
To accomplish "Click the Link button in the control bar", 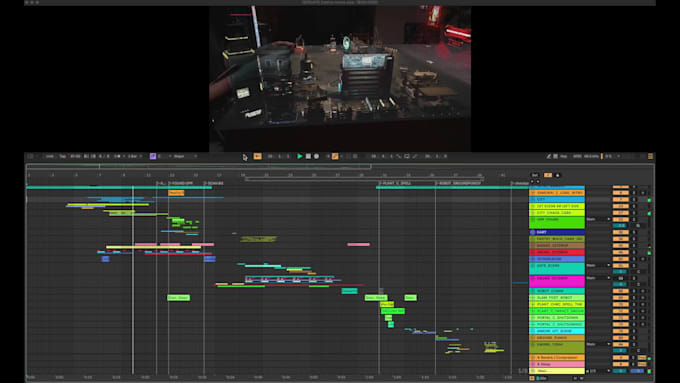I will 49,156.
